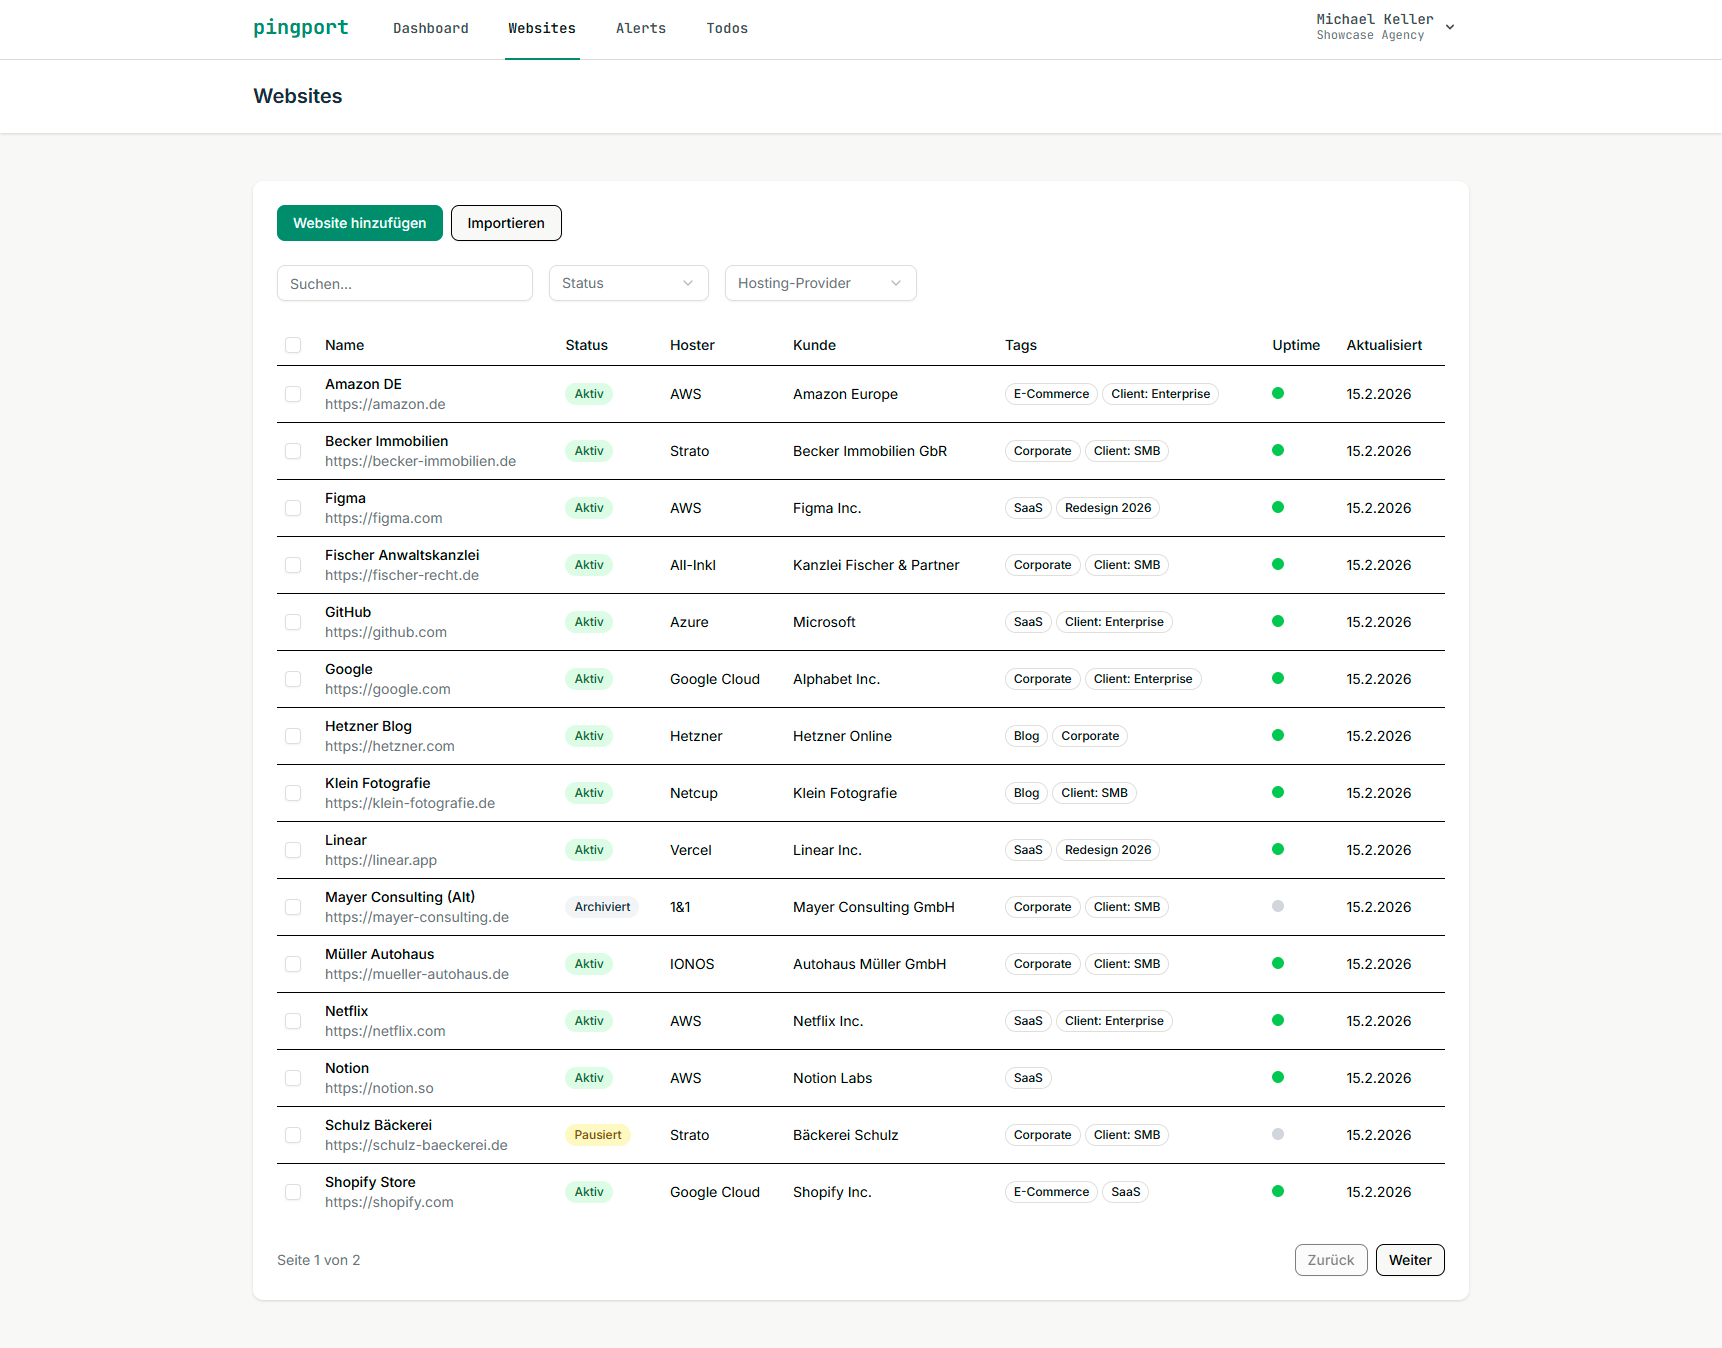Open the Alerts section
The width and height of the screenshot is (1722, 1348).
click(x=641, y=28)
